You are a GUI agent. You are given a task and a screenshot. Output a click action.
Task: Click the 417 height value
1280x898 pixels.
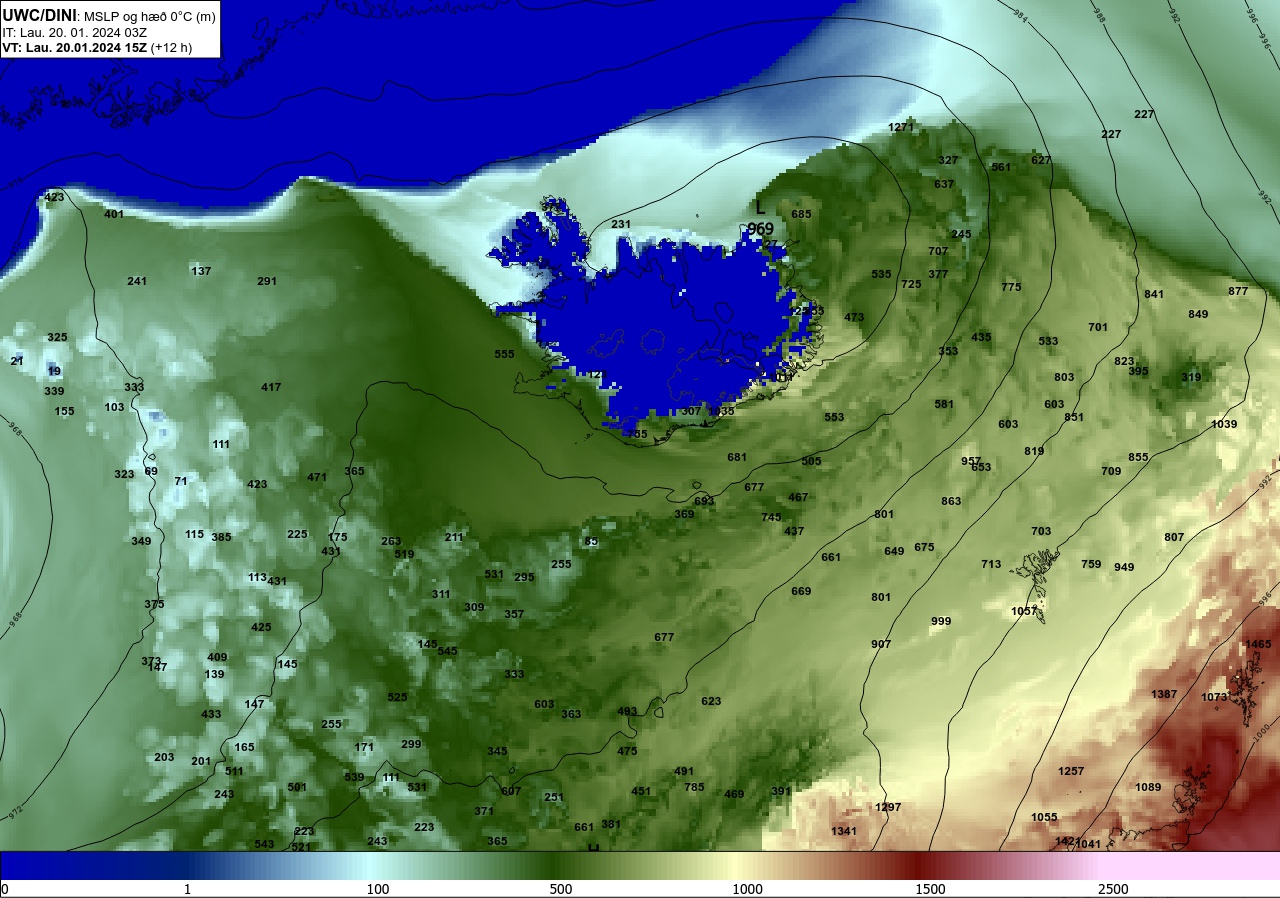pyautogui.click(x=271, y=387)
